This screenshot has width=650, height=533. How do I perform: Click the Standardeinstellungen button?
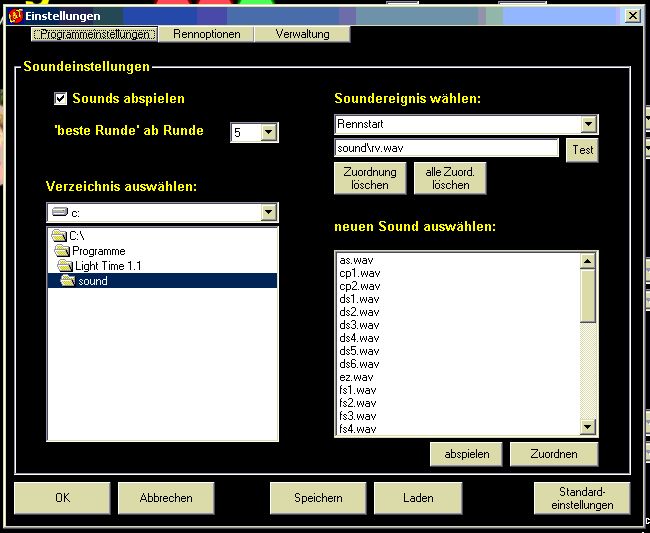[x=581, y=497]
